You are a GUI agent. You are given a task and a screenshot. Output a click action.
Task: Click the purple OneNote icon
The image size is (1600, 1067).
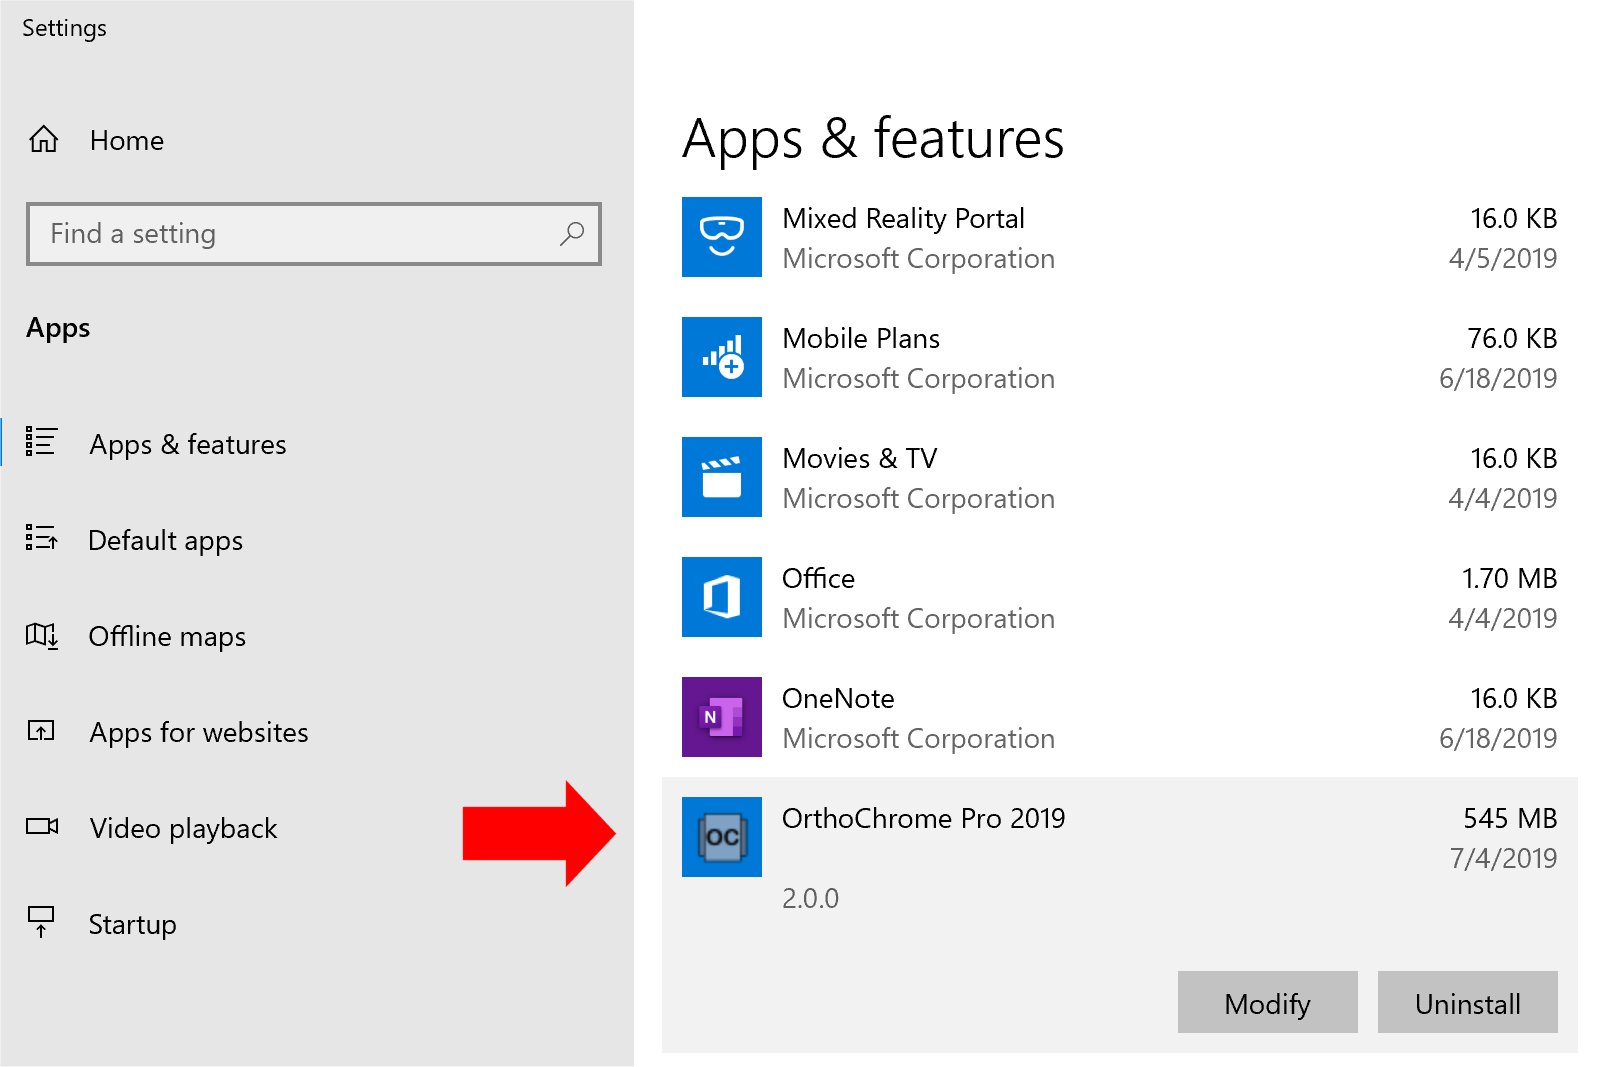coord(721,717)
